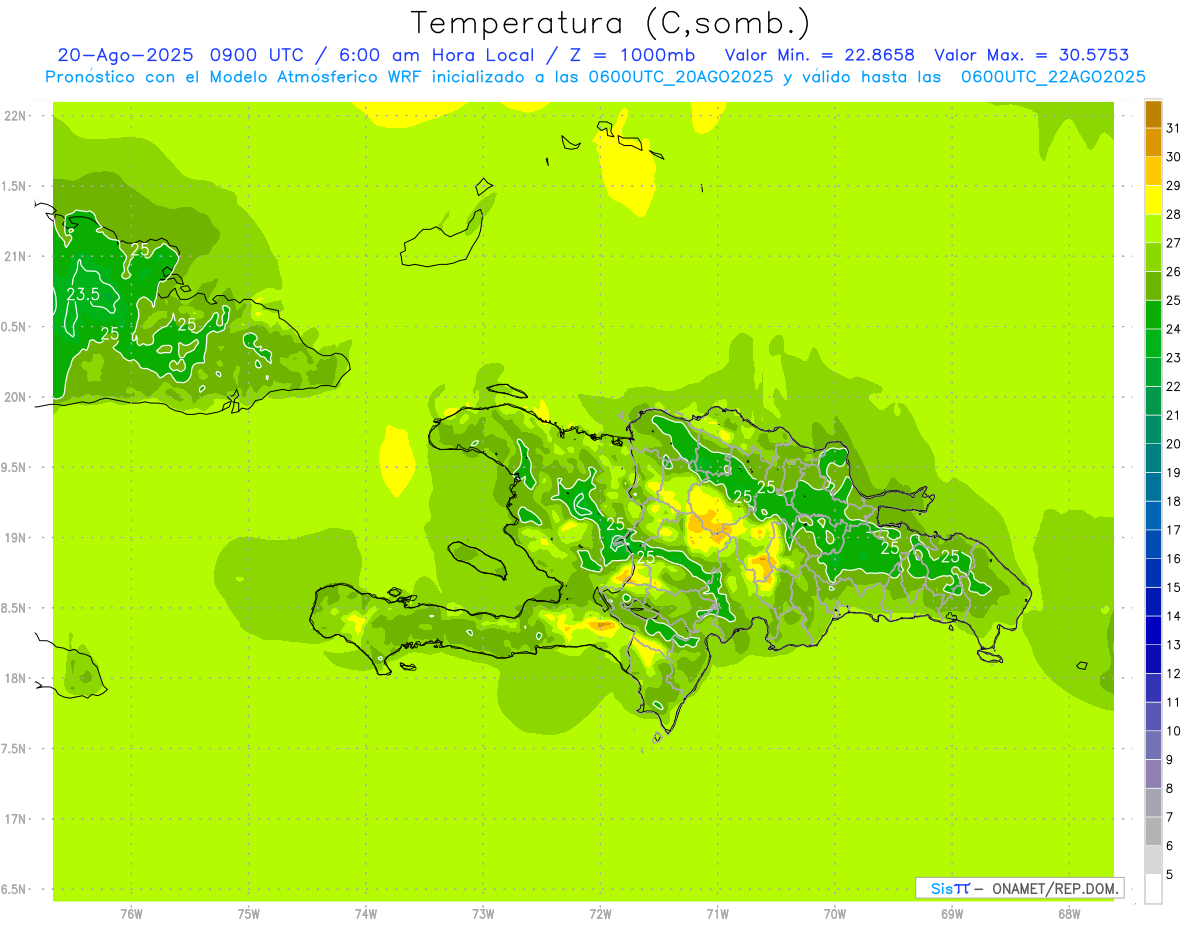Click 'Valor Min. = 22.8658' text

tap(820, 55)
